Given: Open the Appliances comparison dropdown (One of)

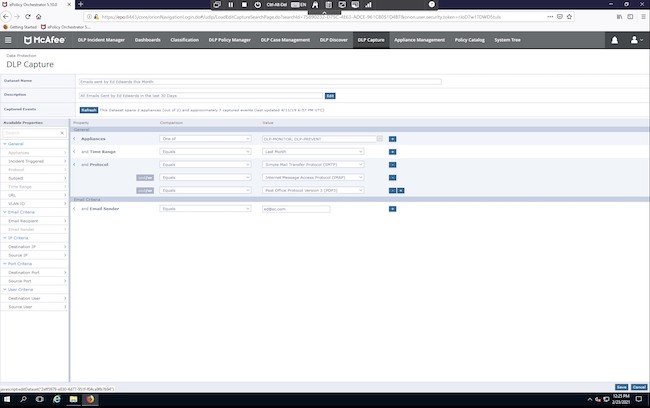Looking at the screenshot, I should tap(205, 139).
